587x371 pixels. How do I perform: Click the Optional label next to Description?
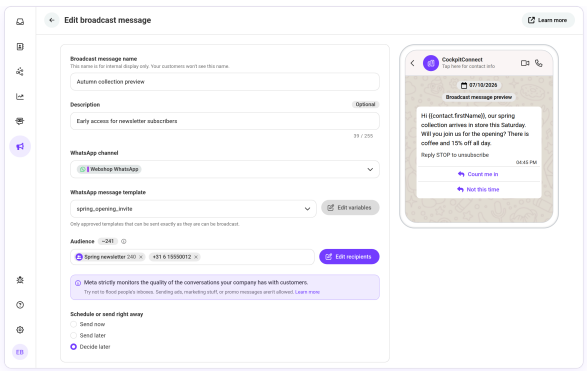365,104
